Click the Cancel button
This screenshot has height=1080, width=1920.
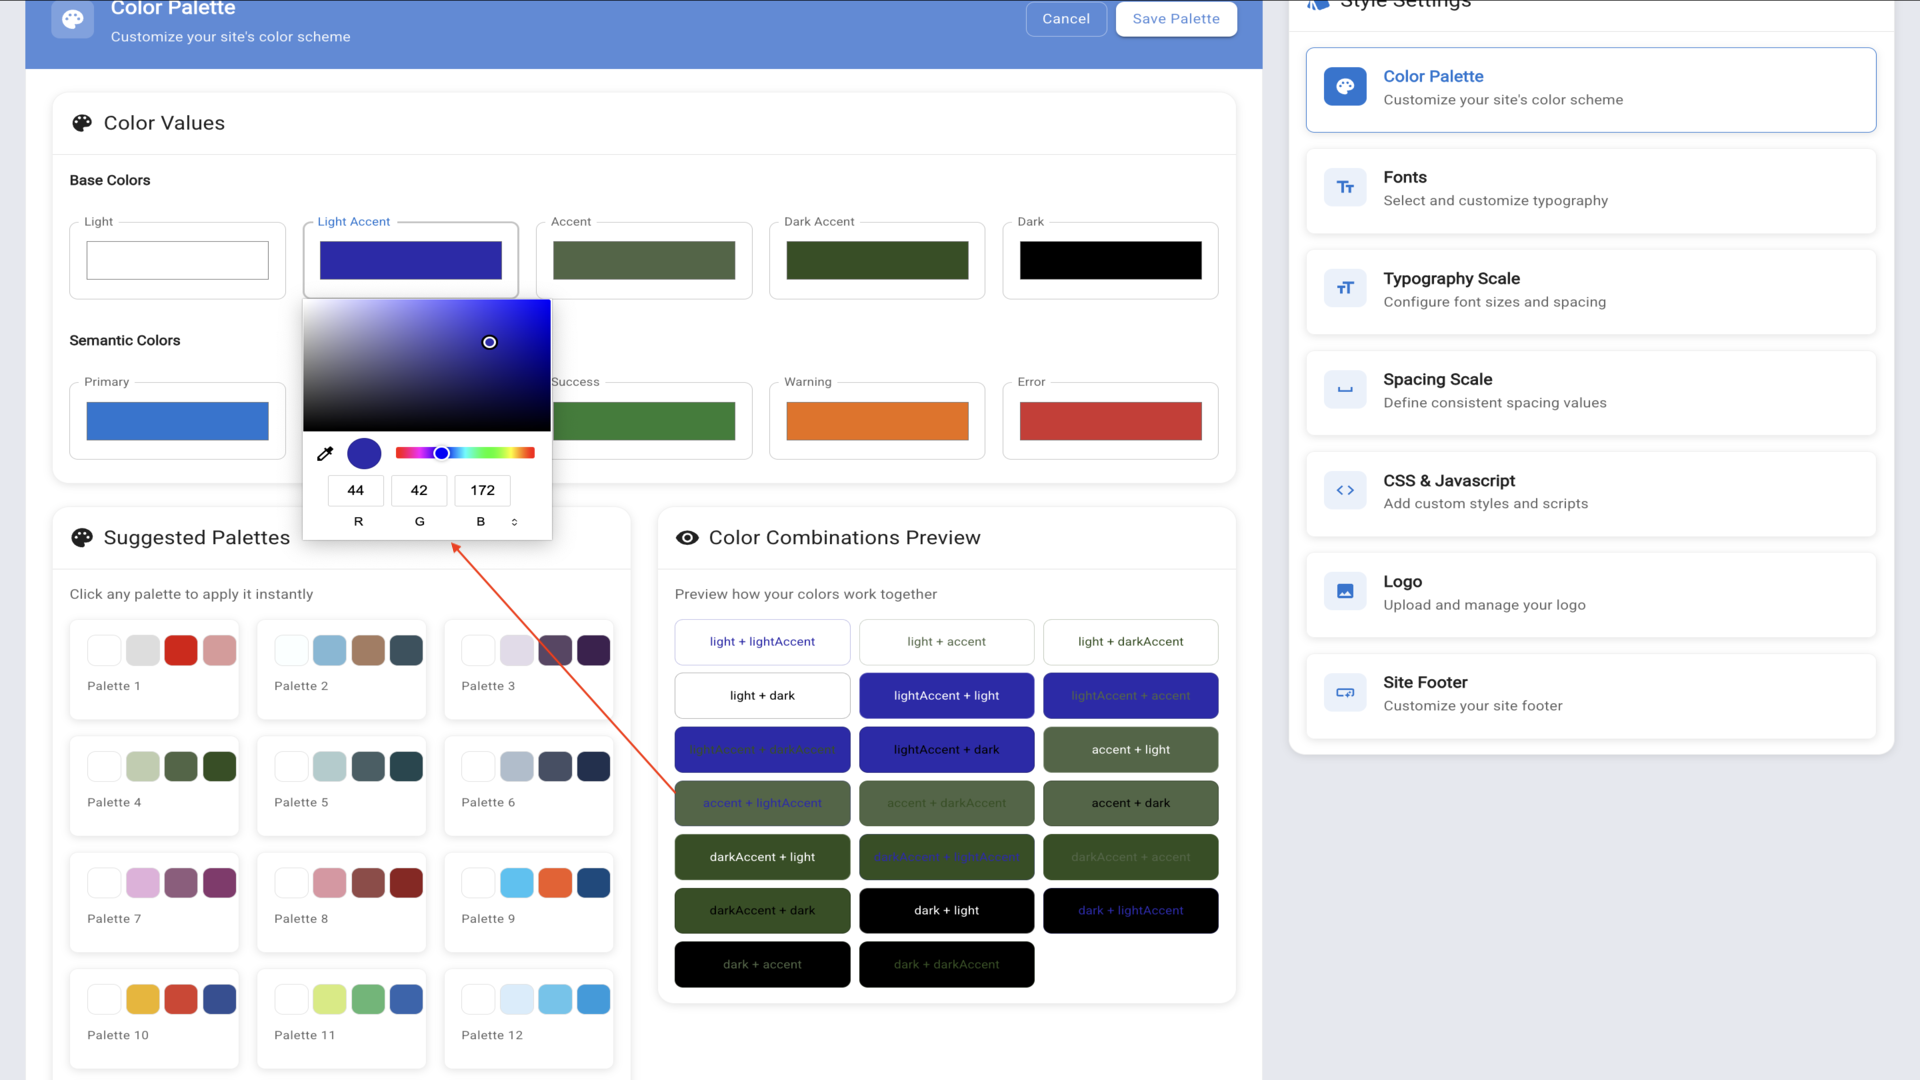(x=1066, y=19)
